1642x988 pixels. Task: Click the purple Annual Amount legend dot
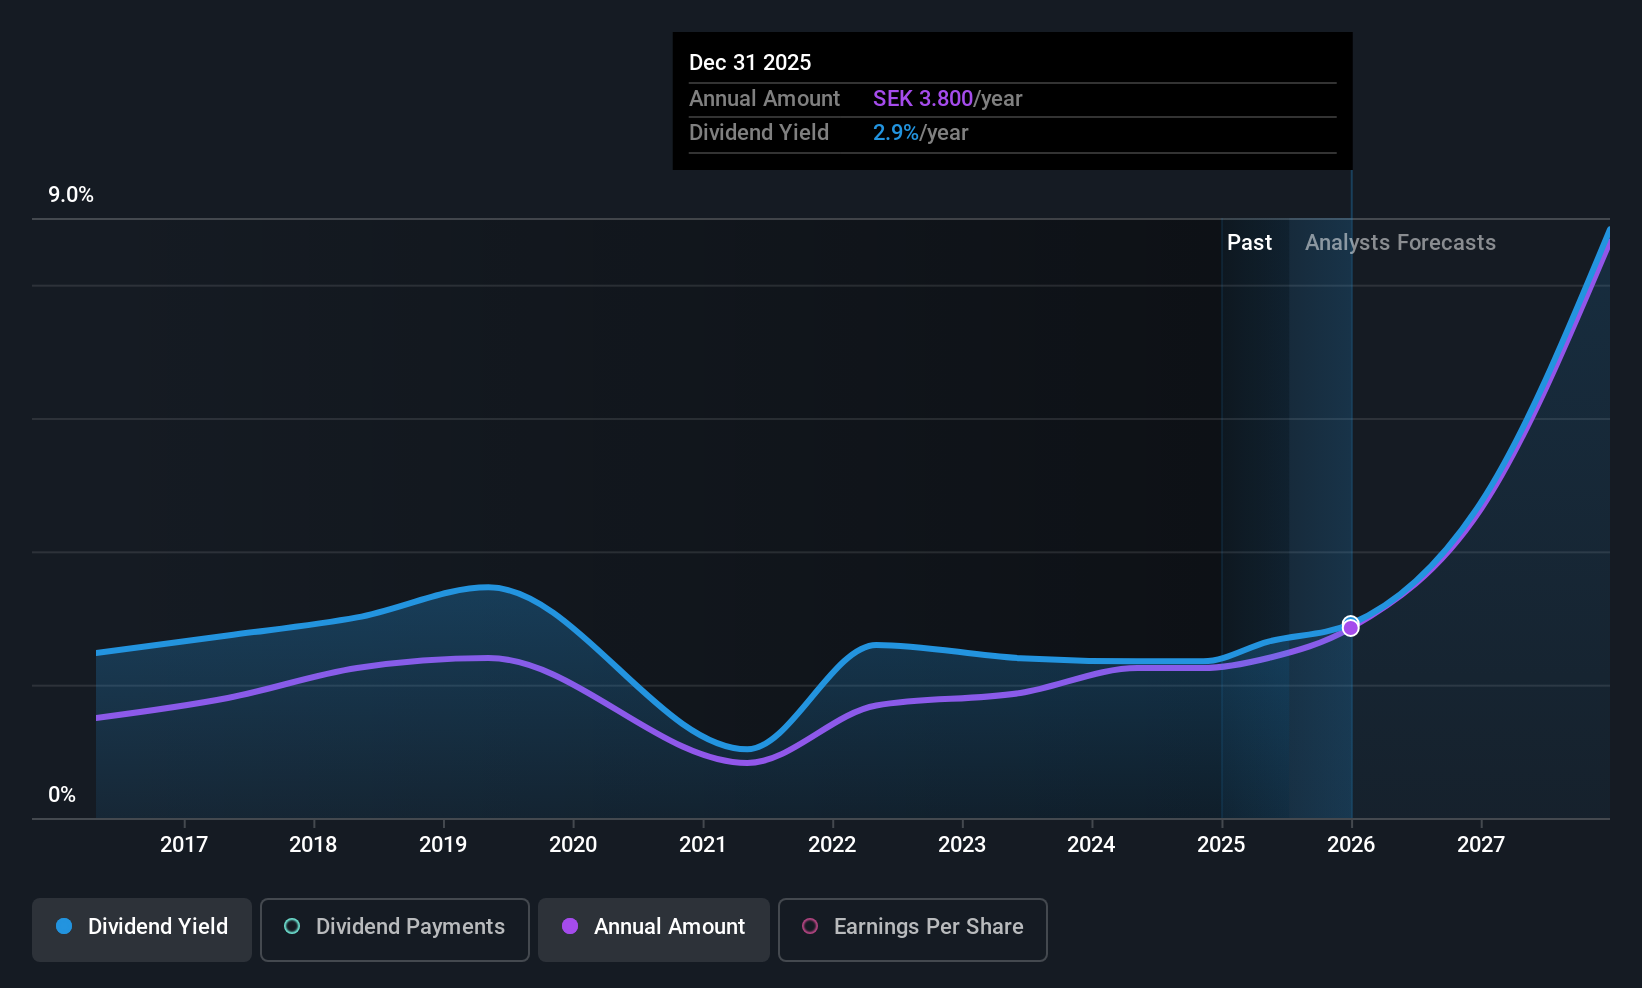pos(570,927)
